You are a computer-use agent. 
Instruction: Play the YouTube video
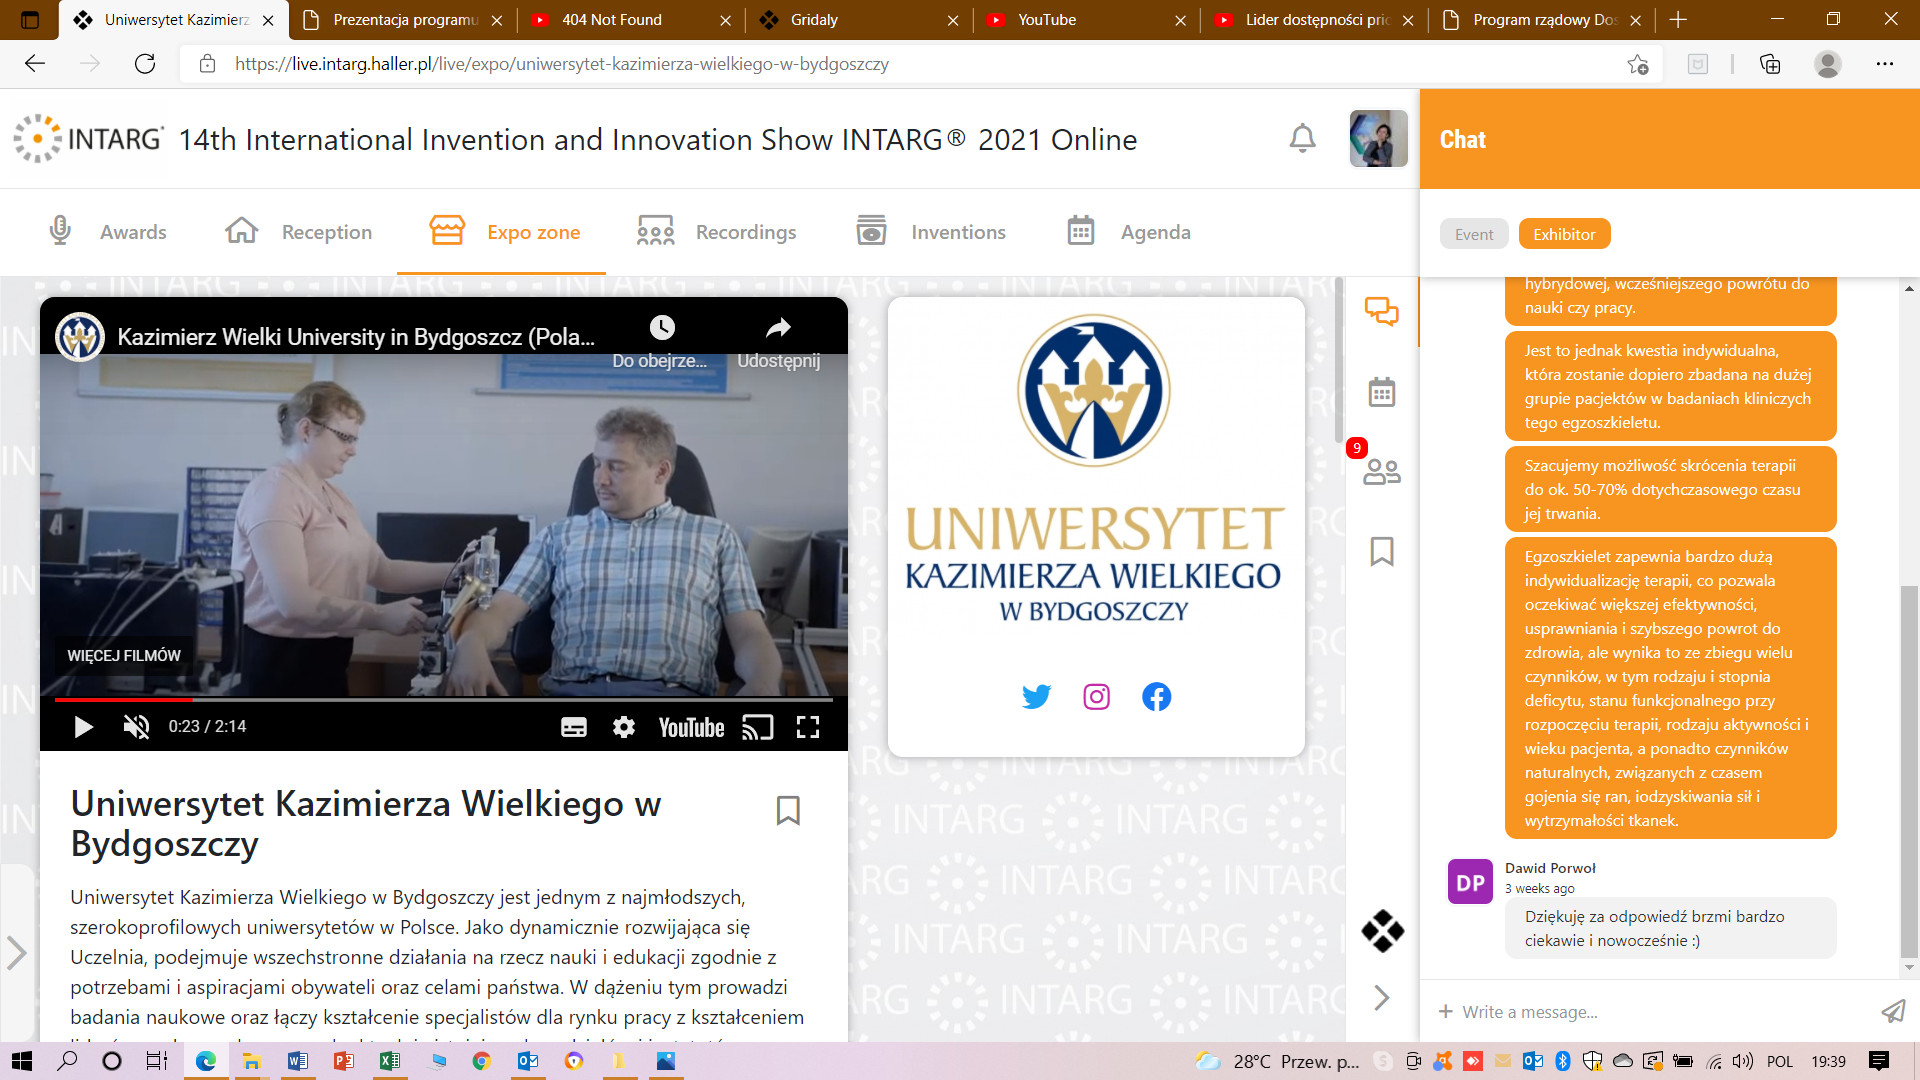pos(84,727)
